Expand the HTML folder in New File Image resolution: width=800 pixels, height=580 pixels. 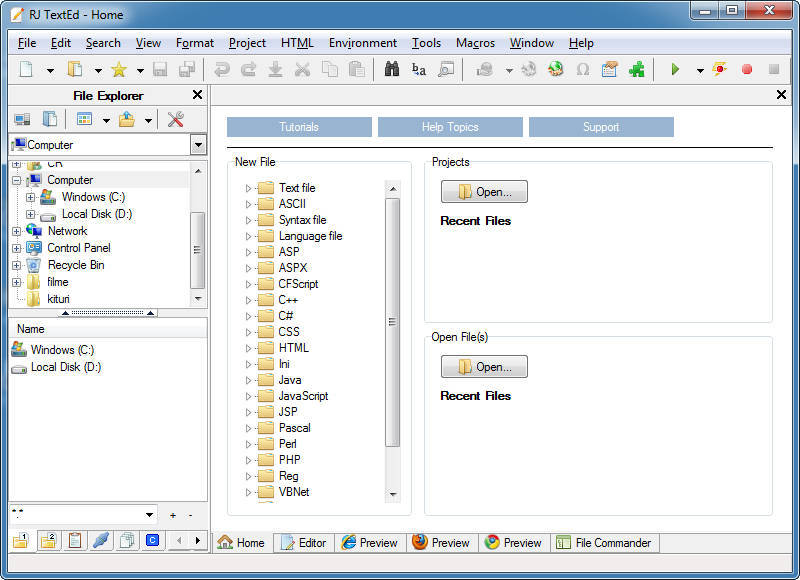click(248, 348)
